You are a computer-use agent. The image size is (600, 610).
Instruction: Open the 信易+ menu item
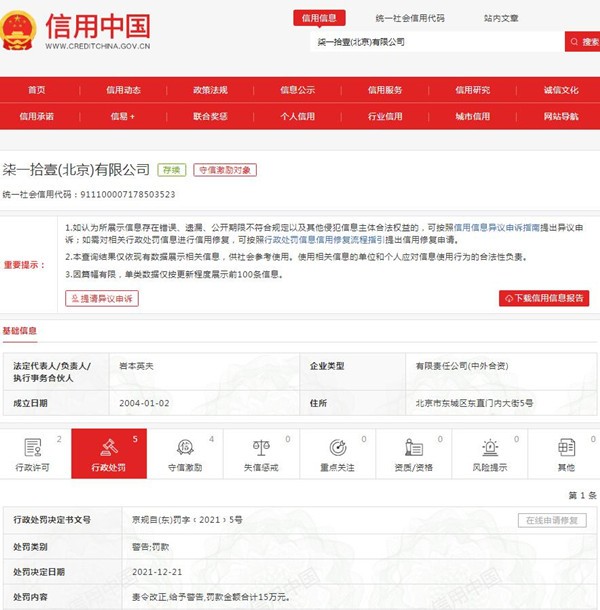123,116
